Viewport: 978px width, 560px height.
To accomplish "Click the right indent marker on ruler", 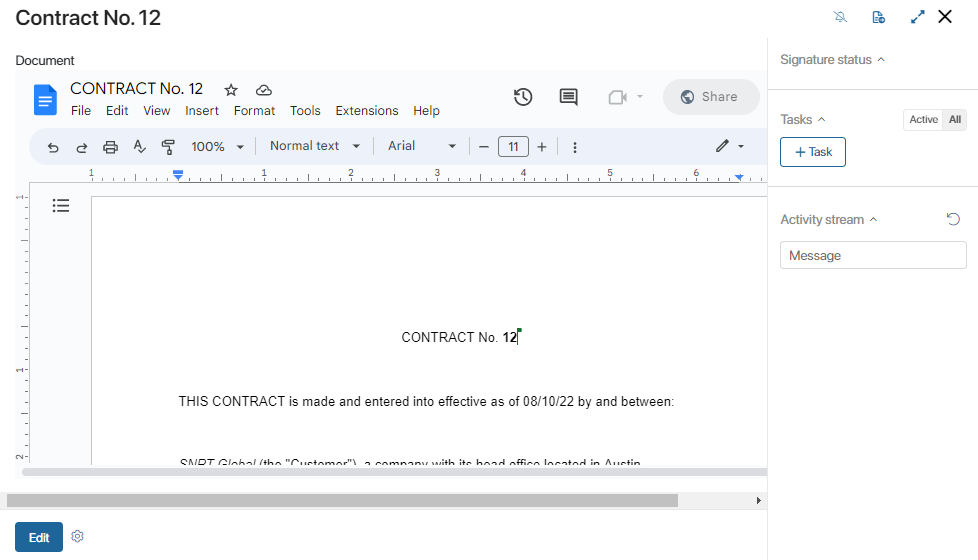I will (739, 178).
